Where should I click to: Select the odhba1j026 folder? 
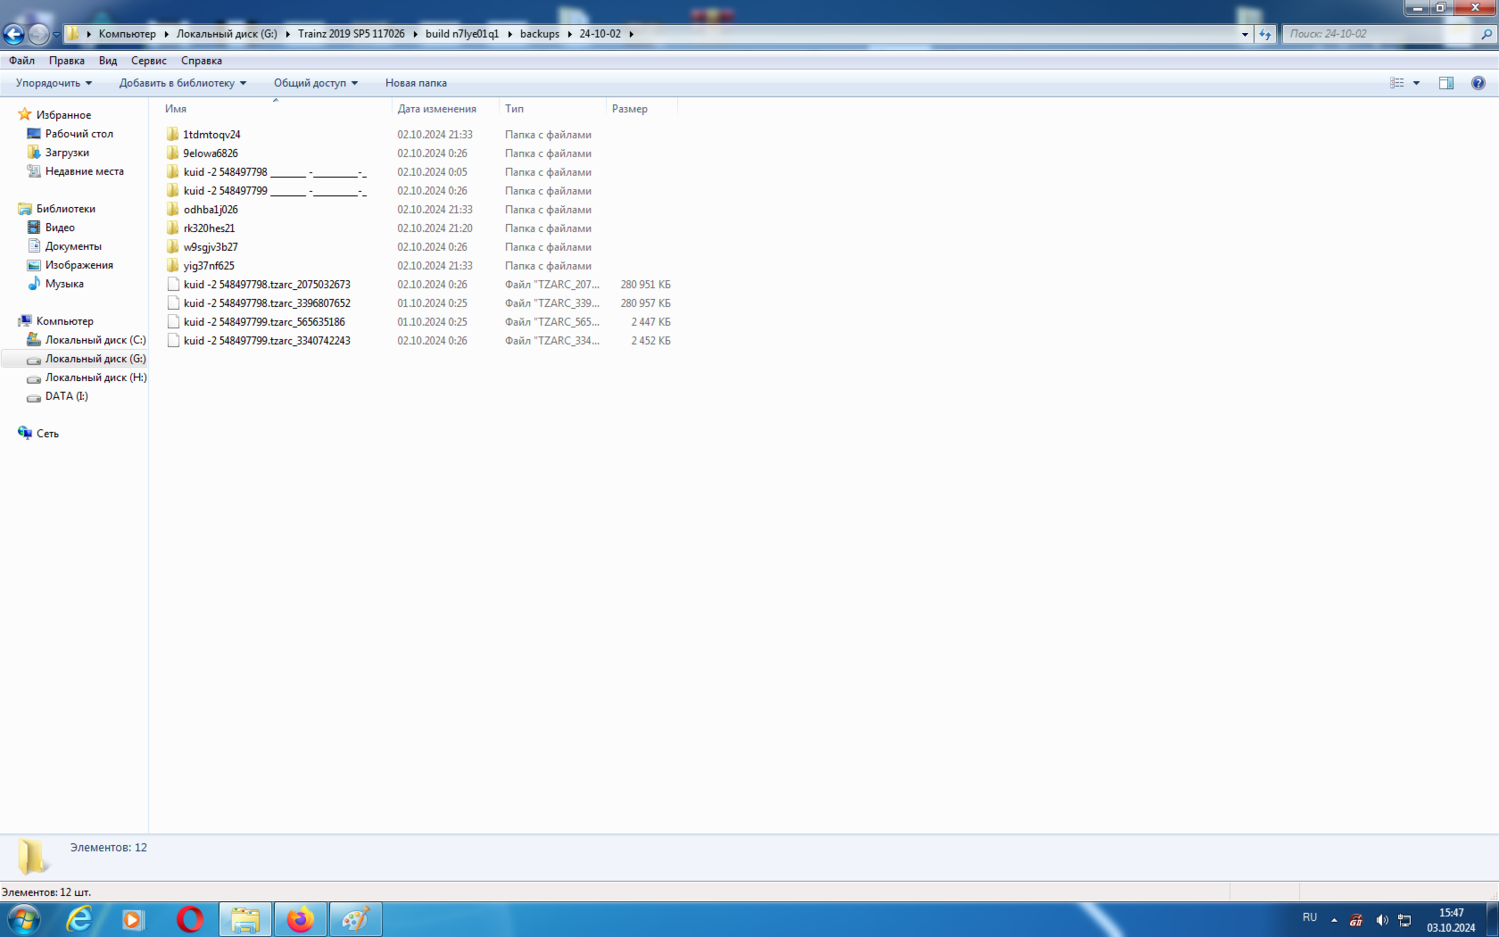point(211,210)
